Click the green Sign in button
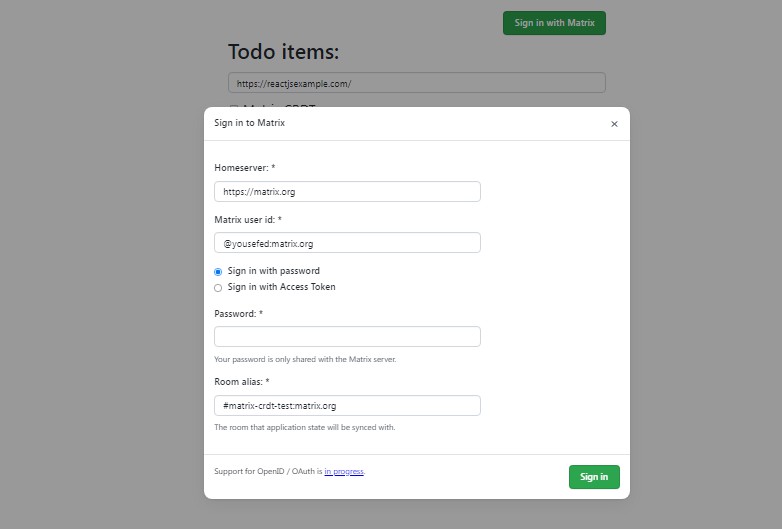Viewport: 782px width, 529px height. pyautogui.click(x=594, y=477)
